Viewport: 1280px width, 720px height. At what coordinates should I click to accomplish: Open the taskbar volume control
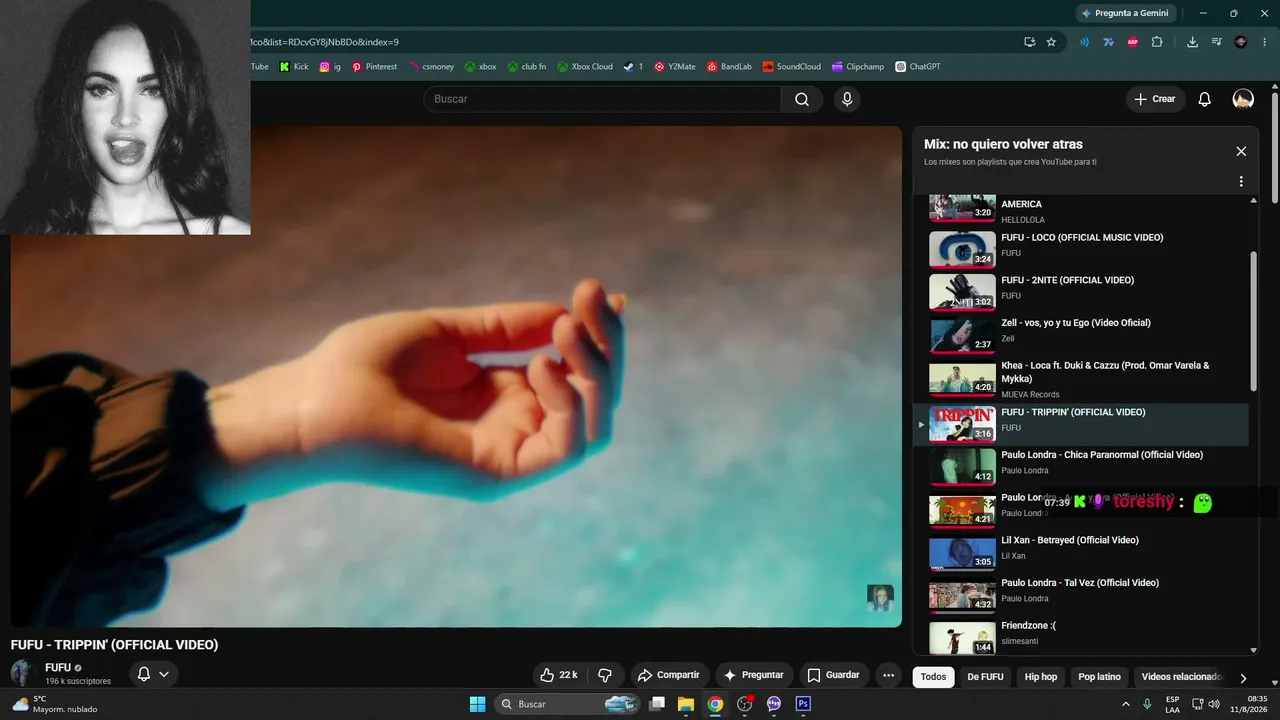(x=1214, y=704)
